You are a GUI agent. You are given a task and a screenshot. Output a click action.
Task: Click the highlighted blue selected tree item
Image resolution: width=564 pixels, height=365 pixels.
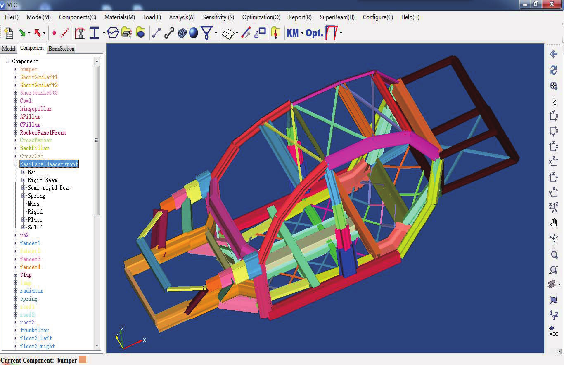click(x=49, y=164)
